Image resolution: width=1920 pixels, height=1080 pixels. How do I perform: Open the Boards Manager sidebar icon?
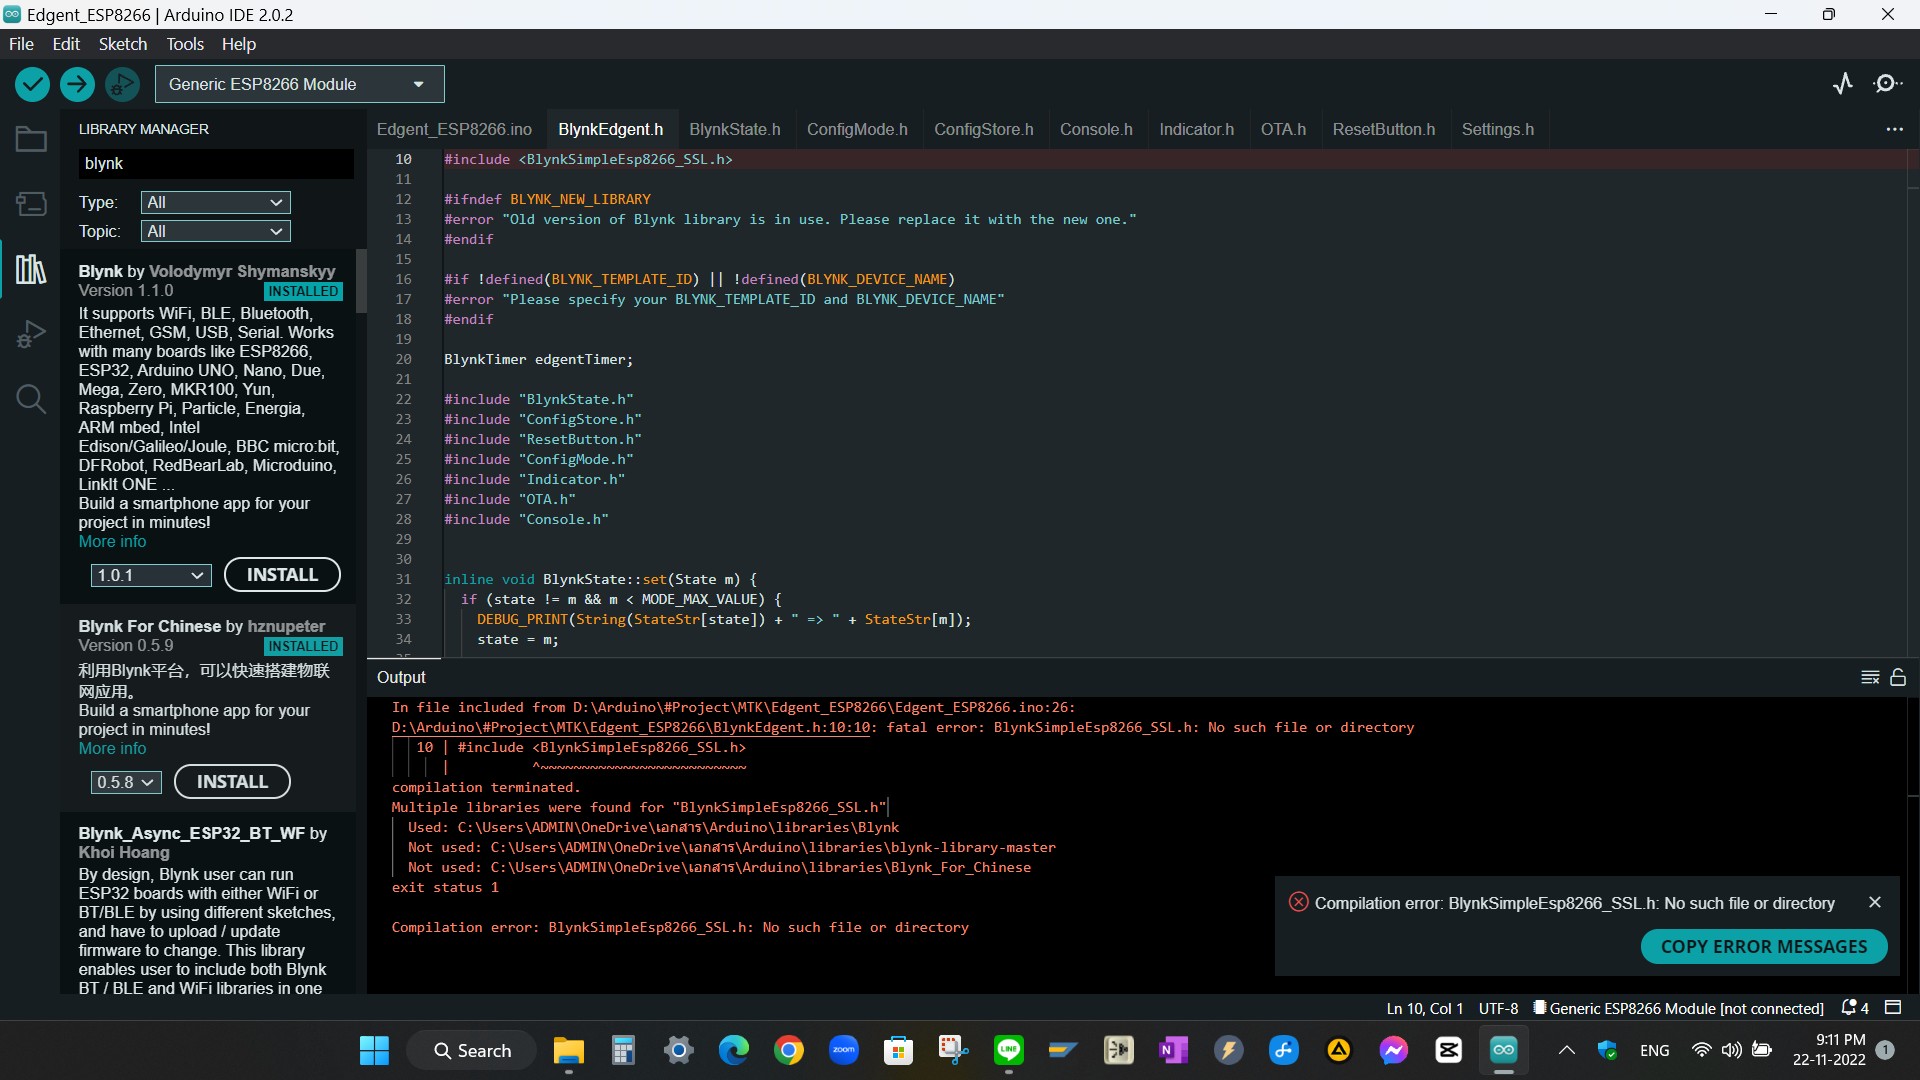tap(31, 204)
